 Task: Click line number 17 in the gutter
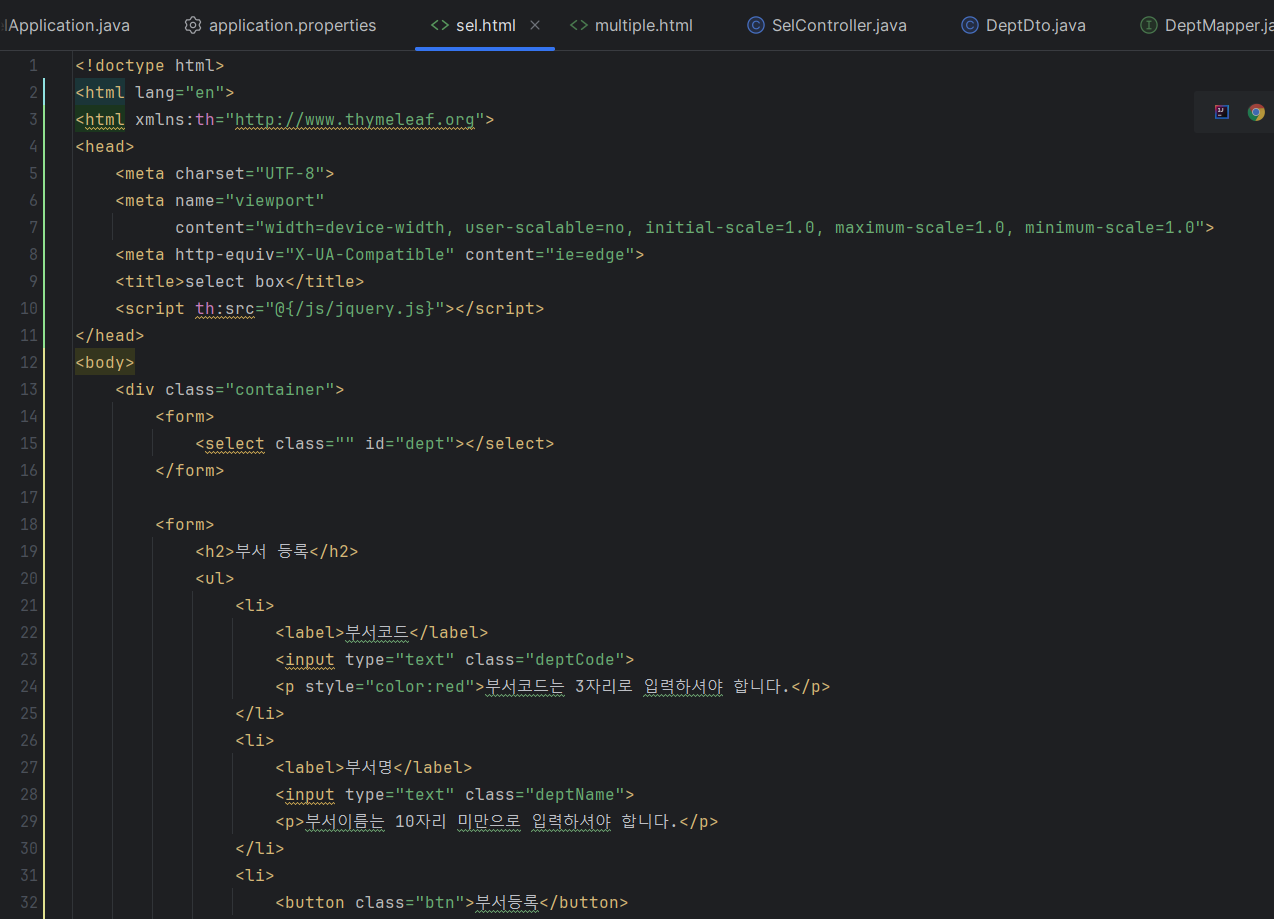[28, 498]
